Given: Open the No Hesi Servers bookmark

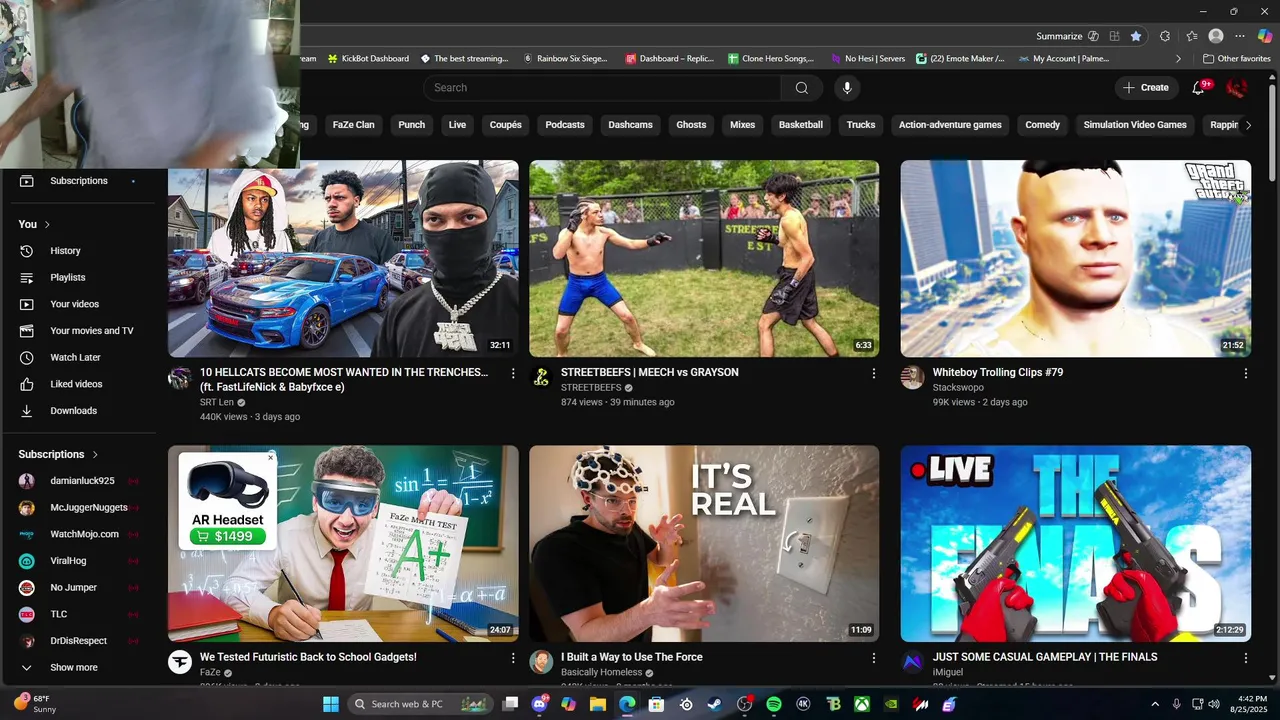Looking at the screenshot, I should pos(867,59).
